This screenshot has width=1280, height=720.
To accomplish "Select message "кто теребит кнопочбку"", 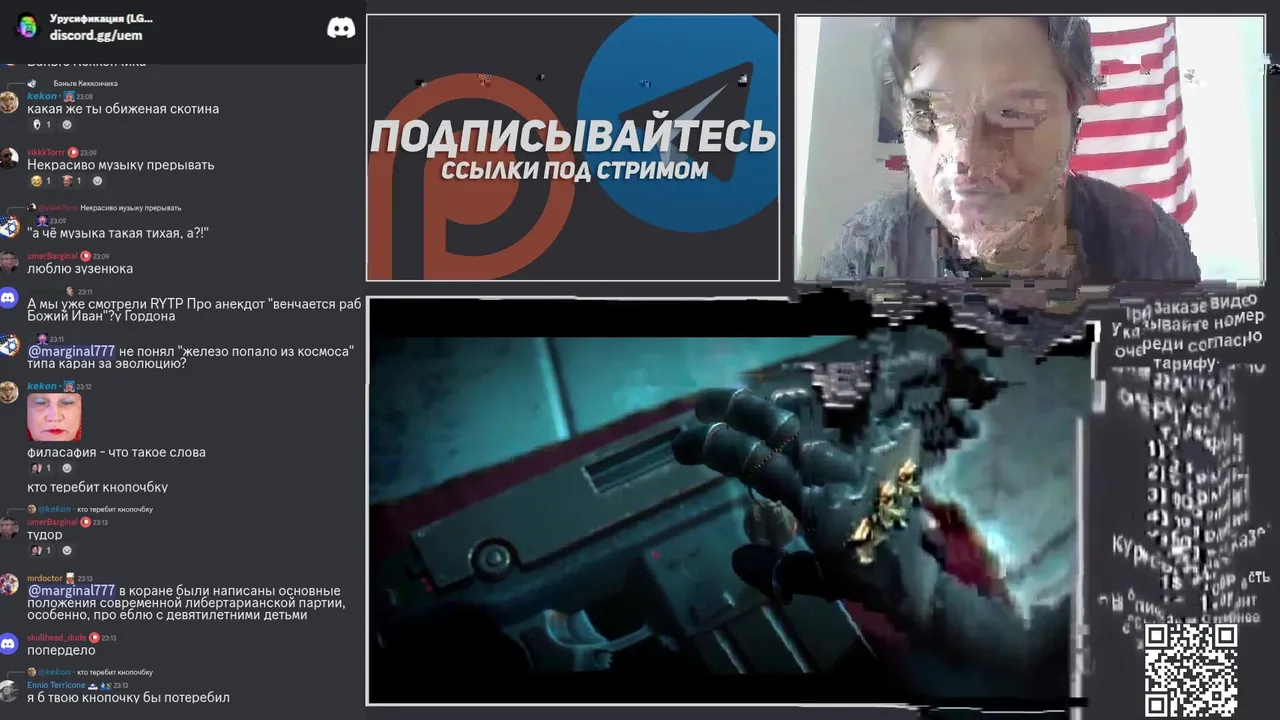I will 97,487.
